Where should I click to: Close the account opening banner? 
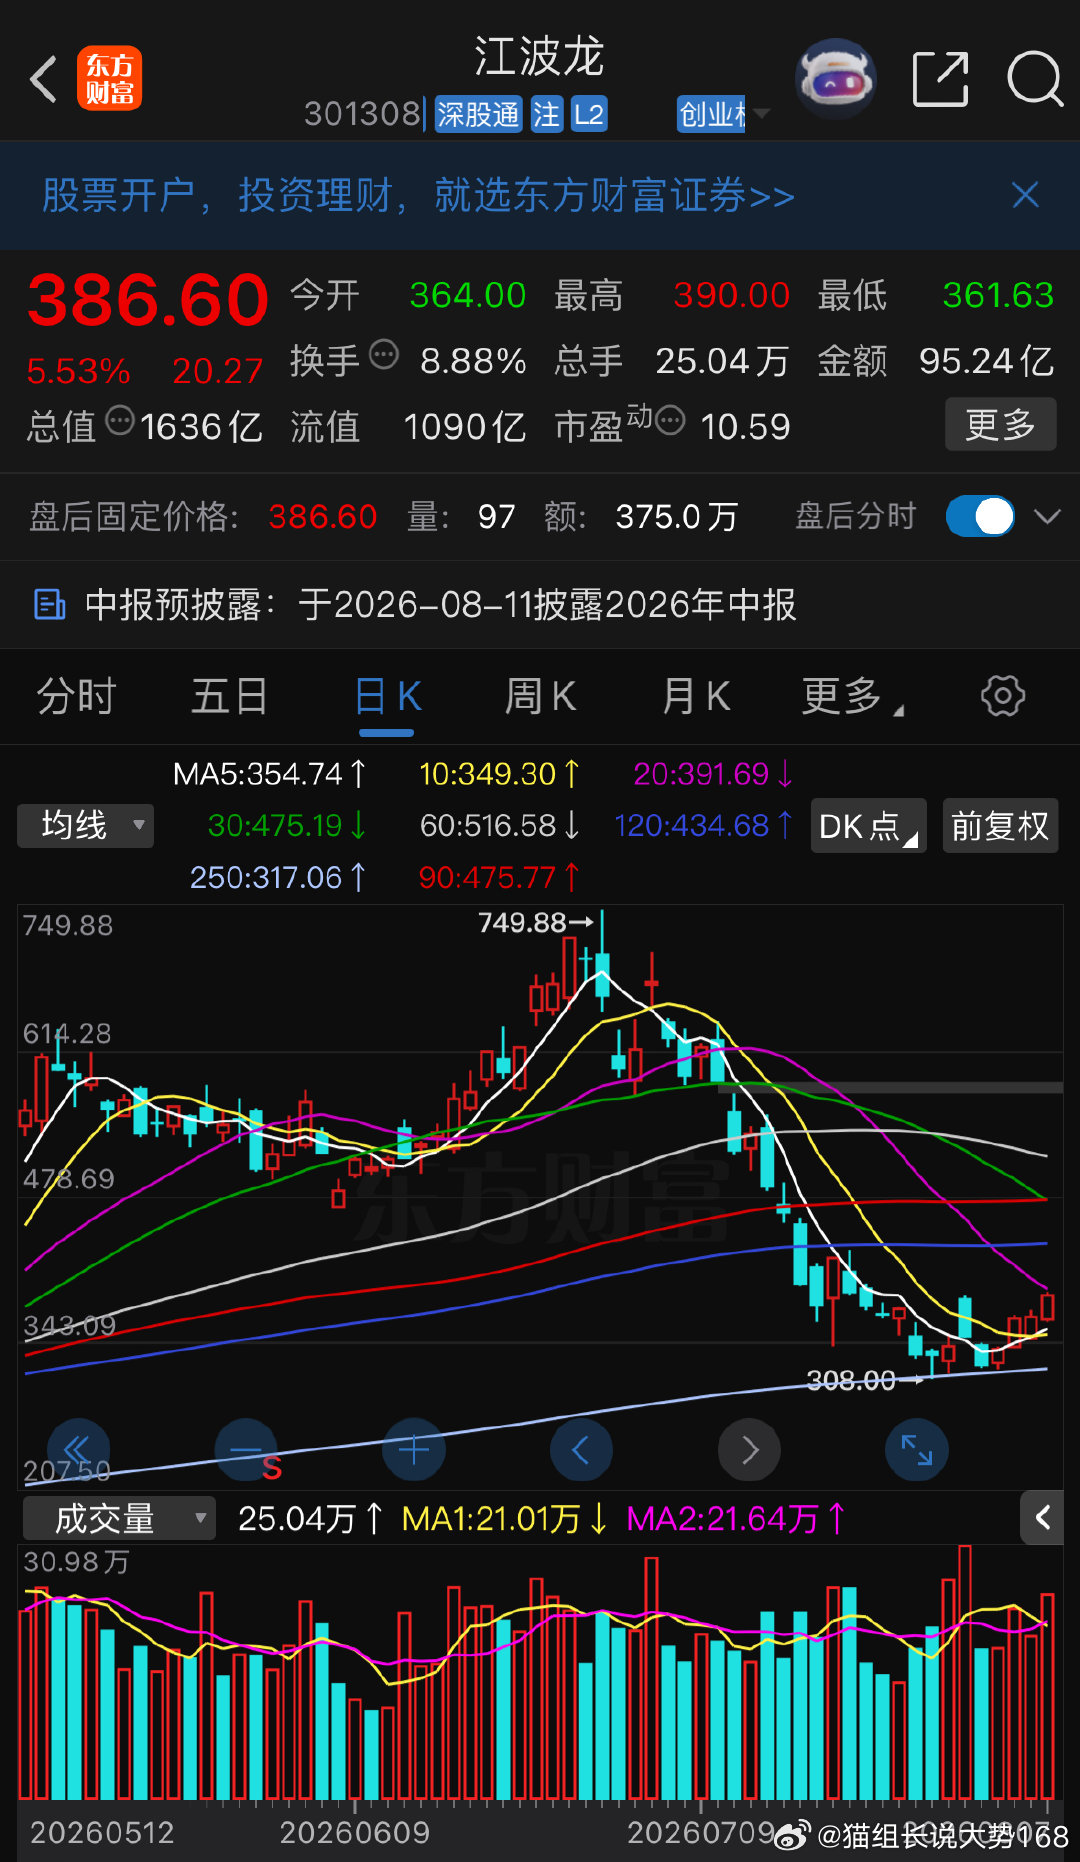tap(1025, 195)
